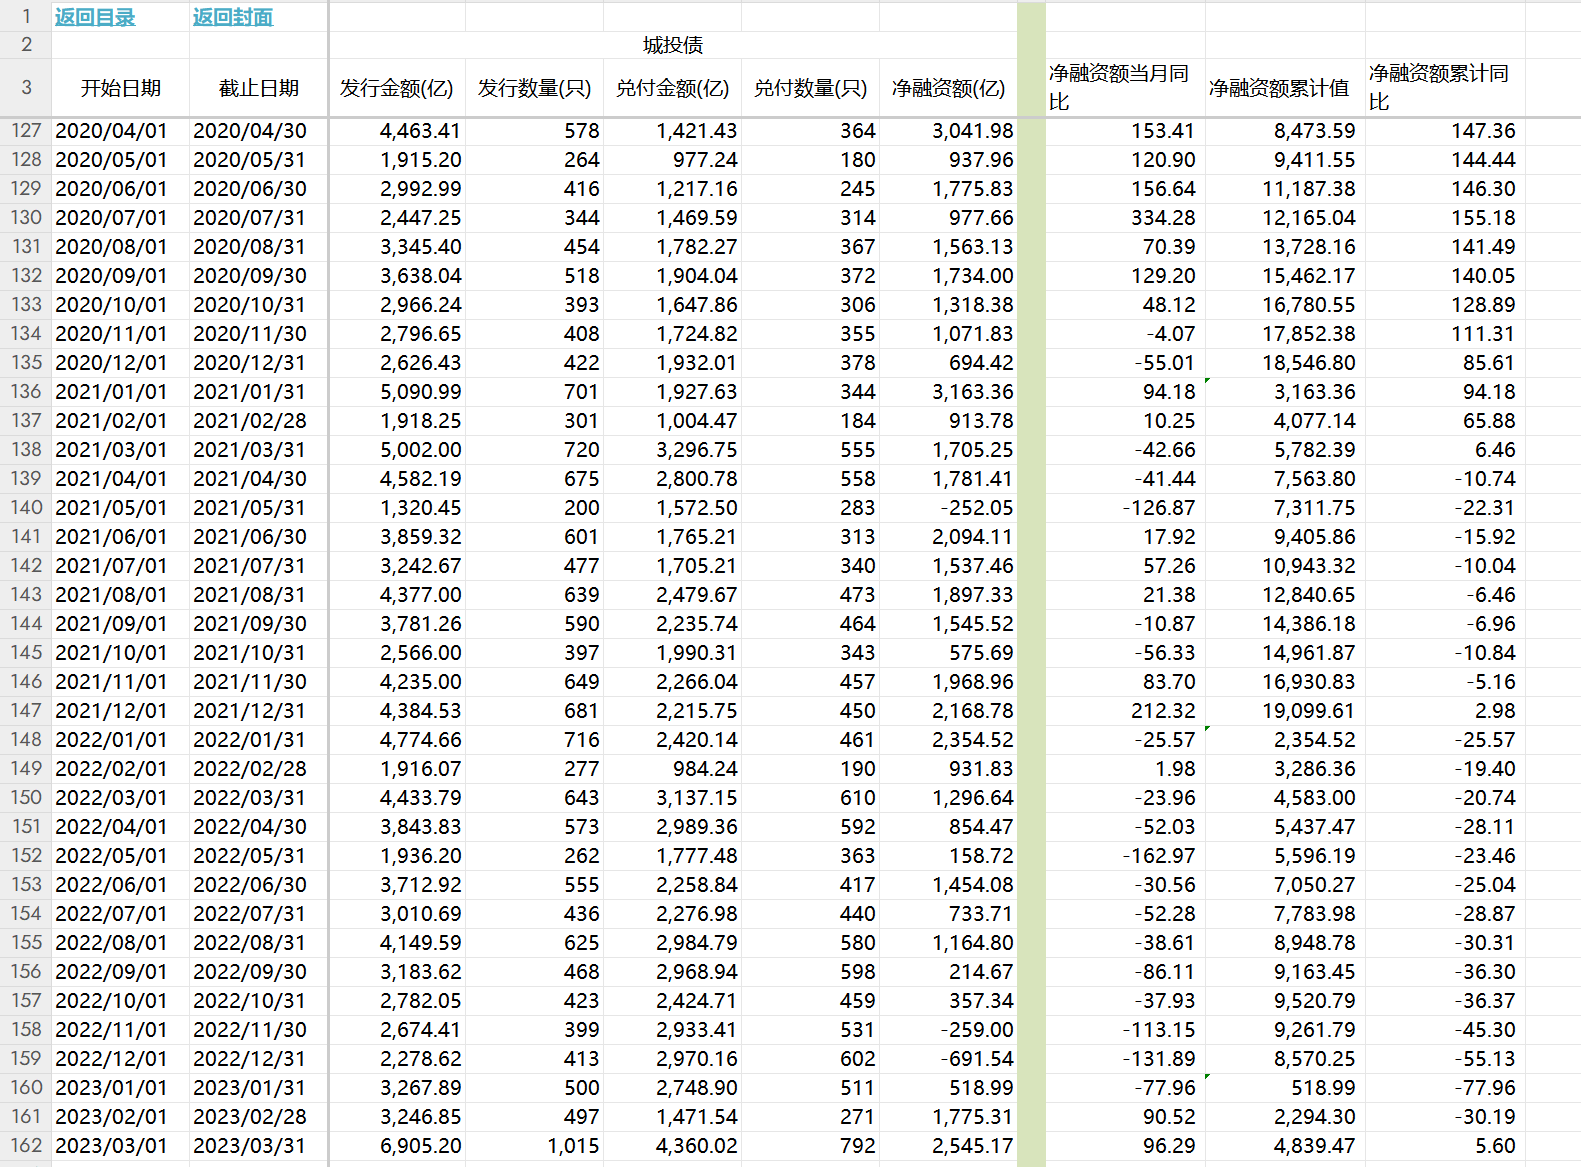Image resolution: width=1581 pixels, height=1167 pixels.
Task: Select the 开始日期 column header cell
Action: pos(121,88)
